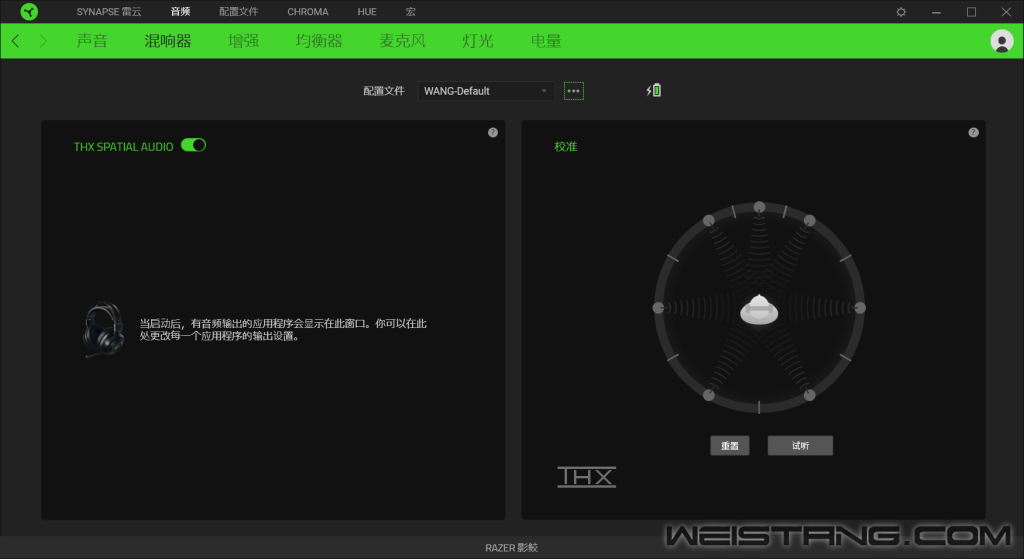
Task: Open the 增强 subtab
Action: pos(244,40)
